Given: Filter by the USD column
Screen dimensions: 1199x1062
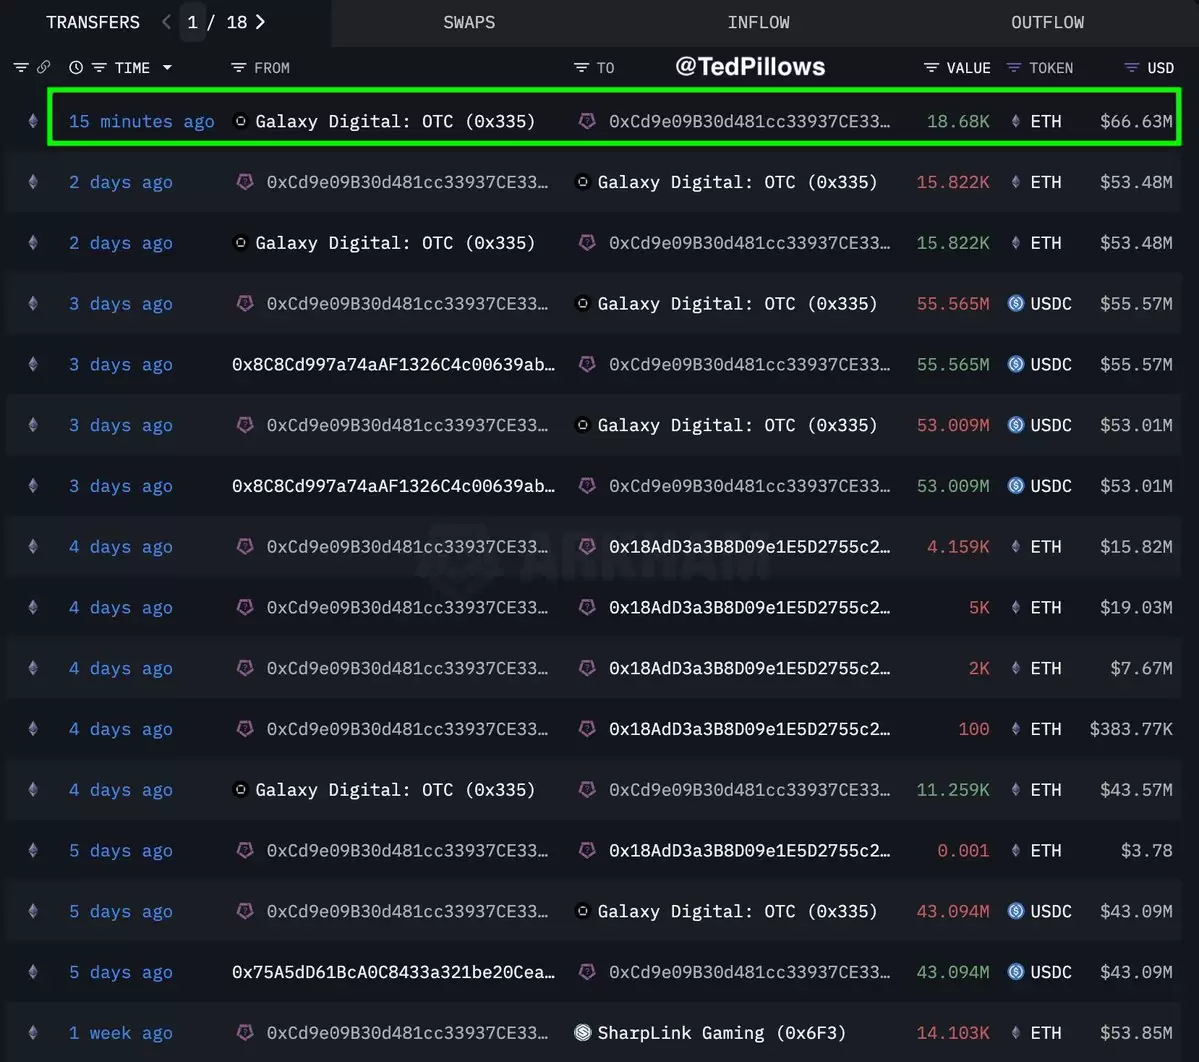Looking at the screenshot, I should coord(1131,68).
